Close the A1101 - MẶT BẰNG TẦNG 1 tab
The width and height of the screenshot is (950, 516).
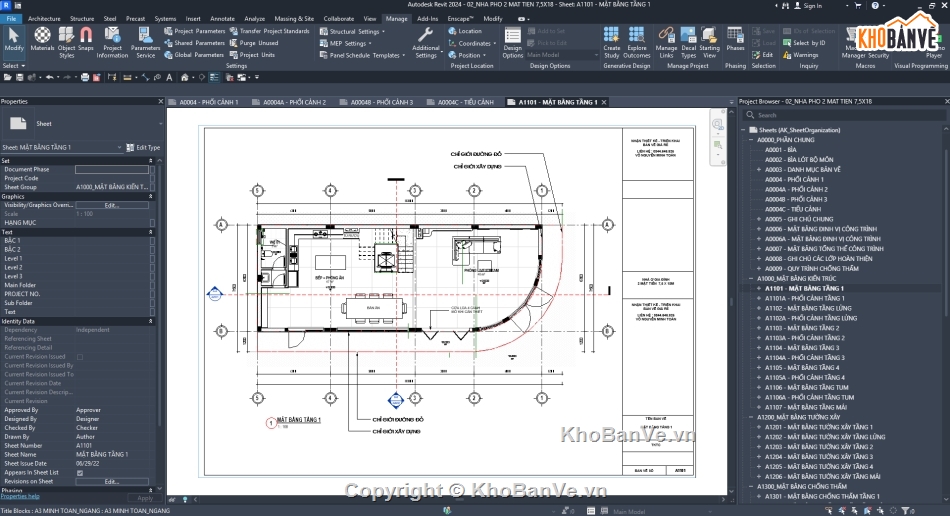point(604,102)
